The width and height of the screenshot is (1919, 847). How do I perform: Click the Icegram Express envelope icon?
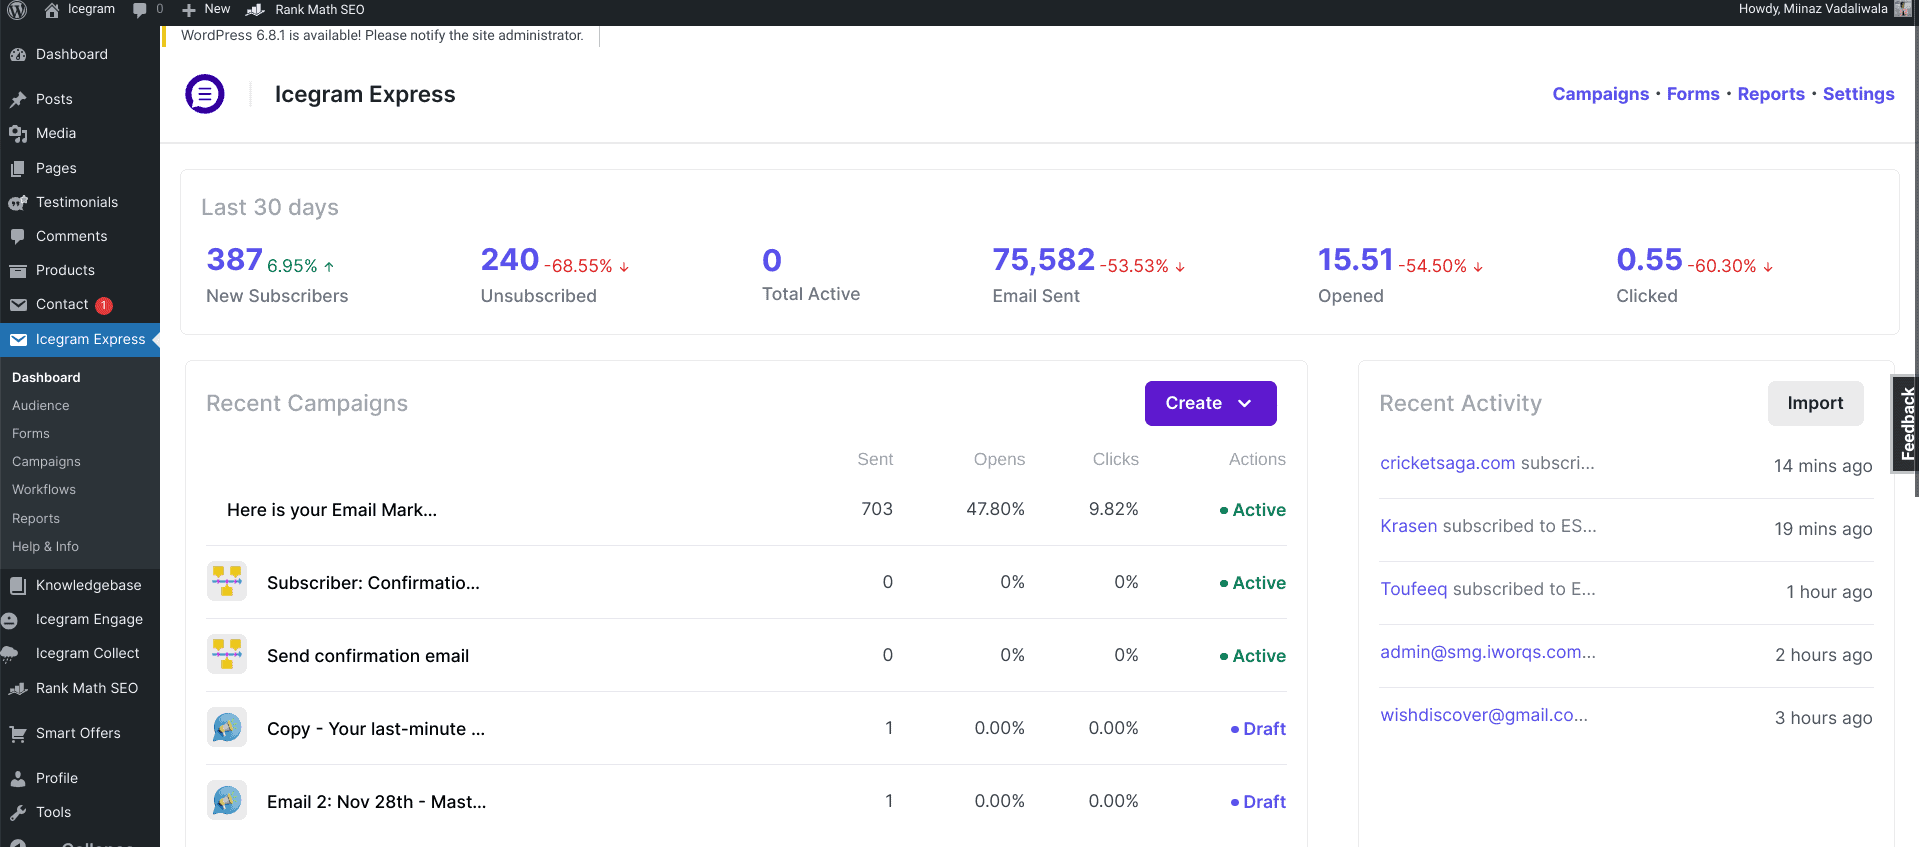click(18, 340)
